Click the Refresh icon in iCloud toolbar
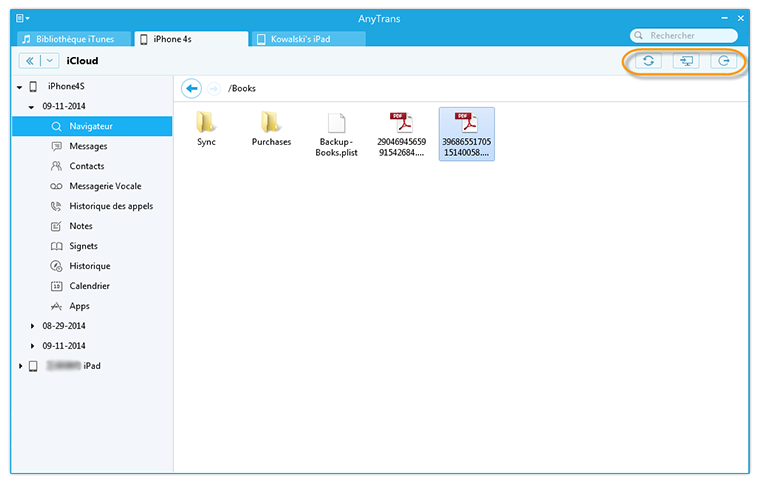 point(648,61)
